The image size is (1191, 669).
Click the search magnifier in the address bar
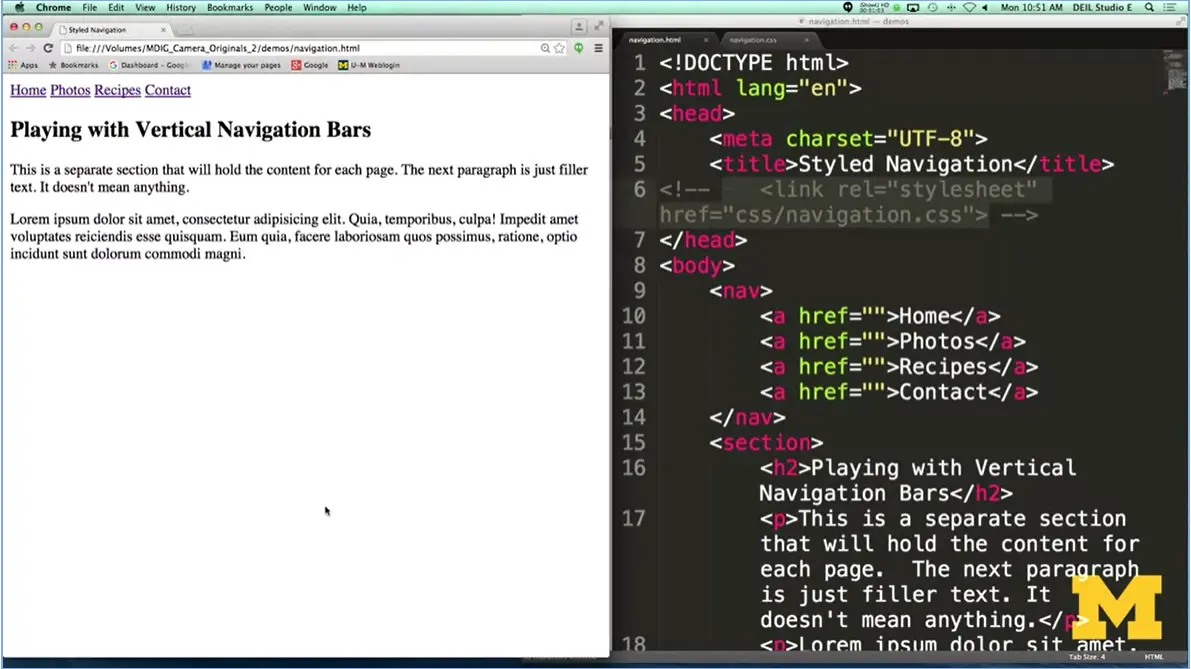(543, 47)
